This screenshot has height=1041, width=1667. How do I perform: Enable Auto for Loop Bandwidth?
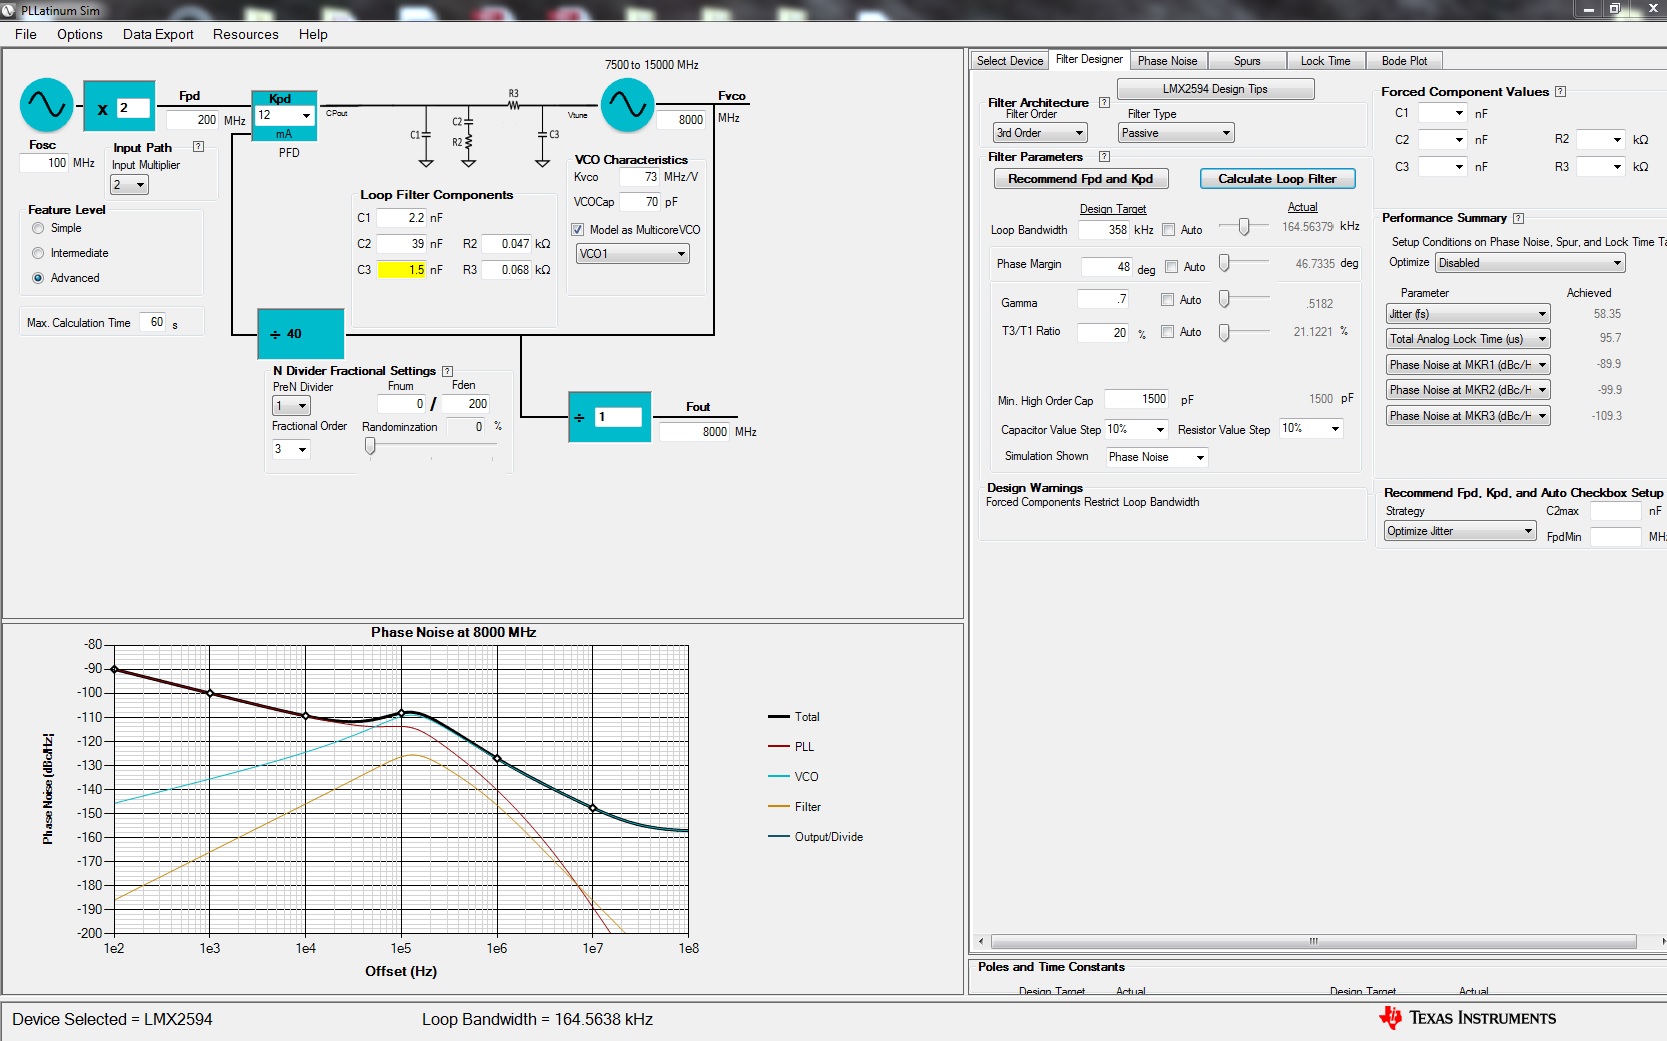click(1168, 230)
